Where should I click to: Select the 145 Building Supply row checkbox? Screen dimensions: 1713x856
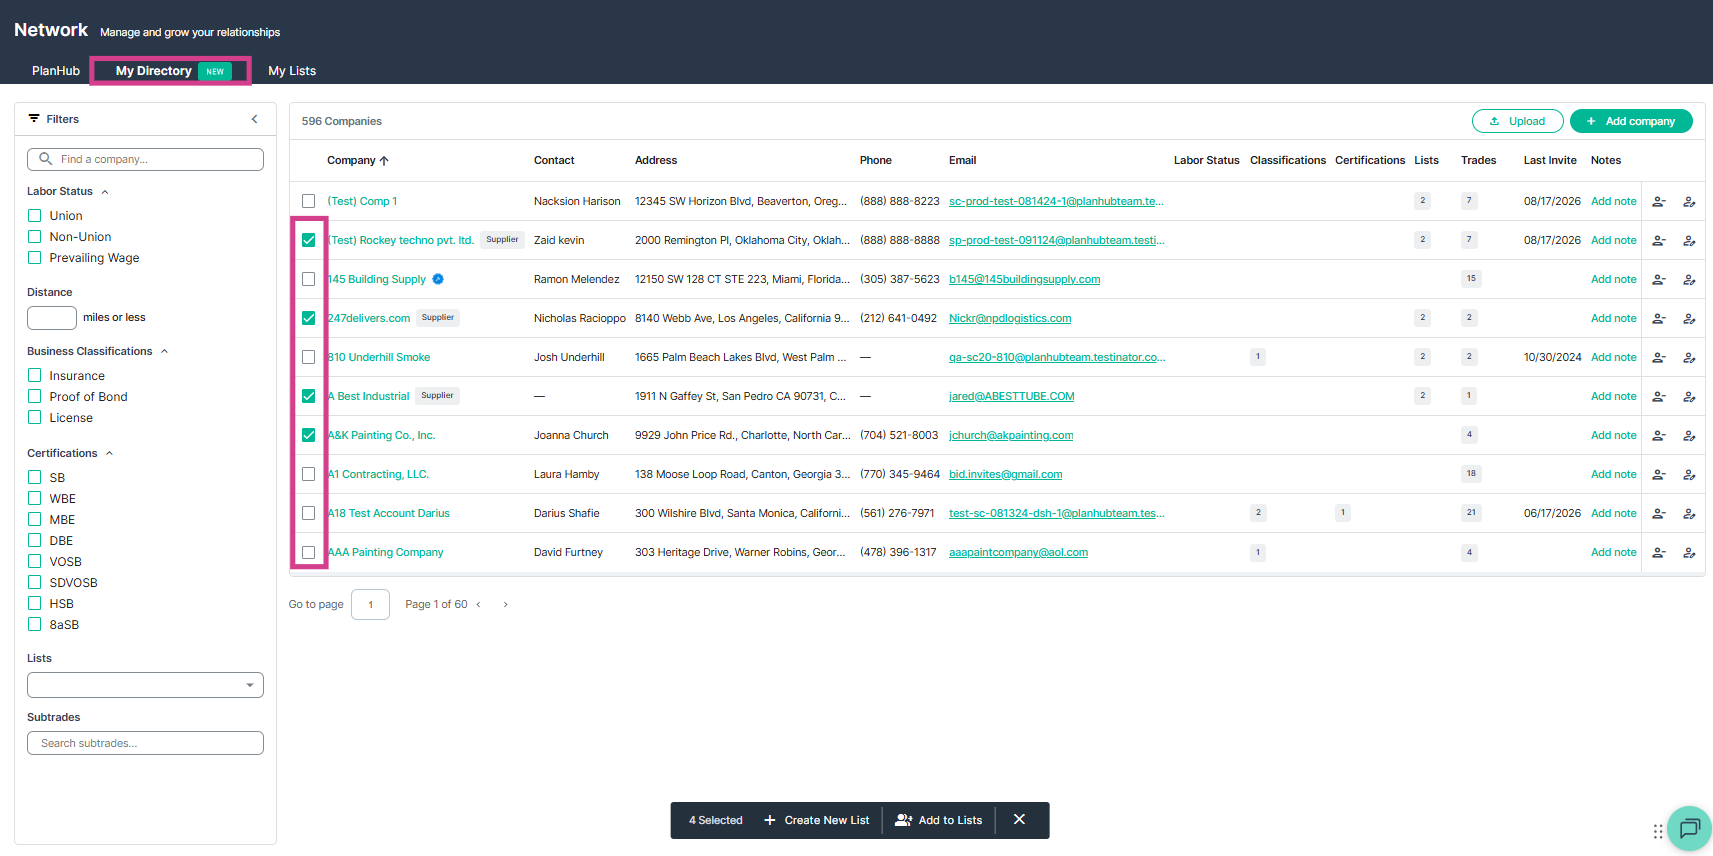coord(308,279)
